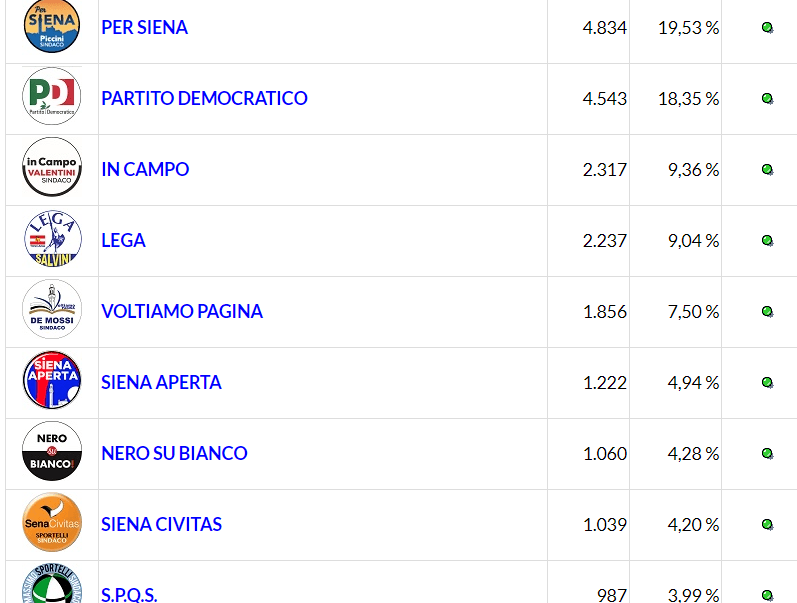Click the Nero su Bianco logo

(52, 453)
